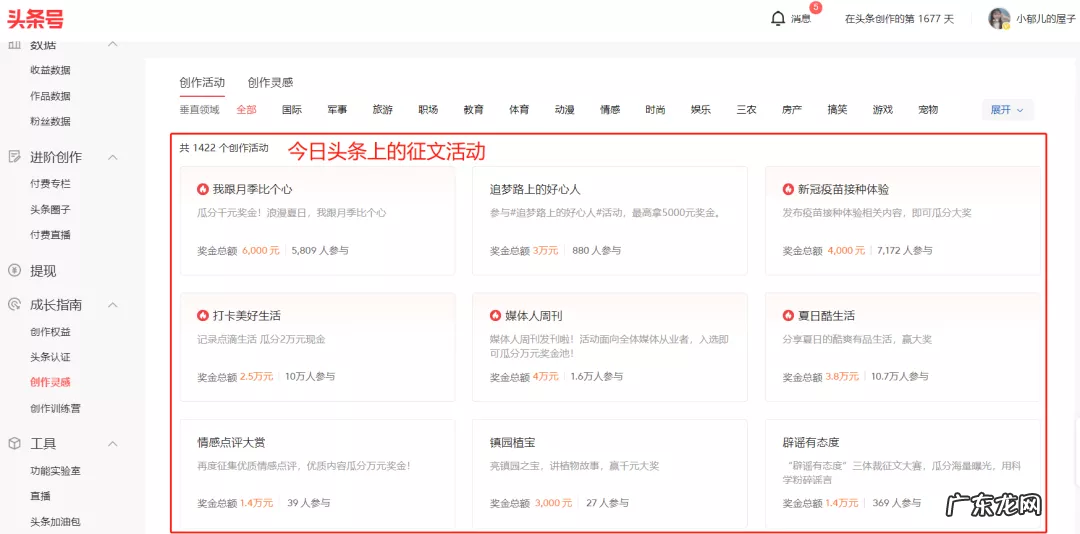This screenshot has width=1080, height=534.
Task: Collapse the 进阶创作 section chevron
Action: pos(114,157)
